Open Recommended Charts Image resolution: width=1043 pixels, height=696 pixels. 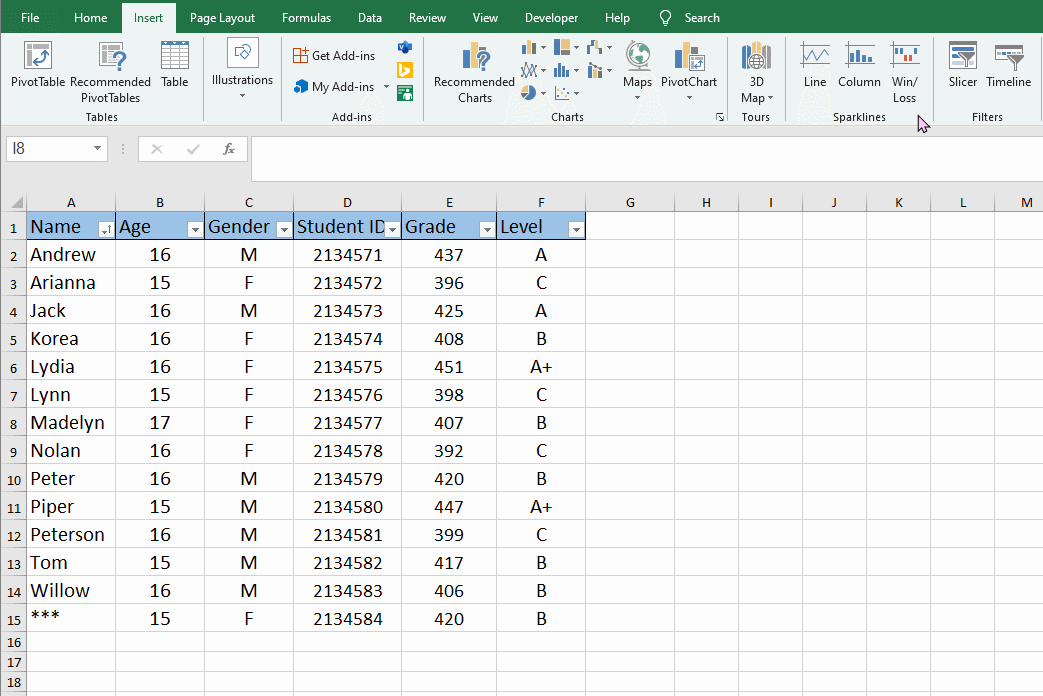point(474,73)
